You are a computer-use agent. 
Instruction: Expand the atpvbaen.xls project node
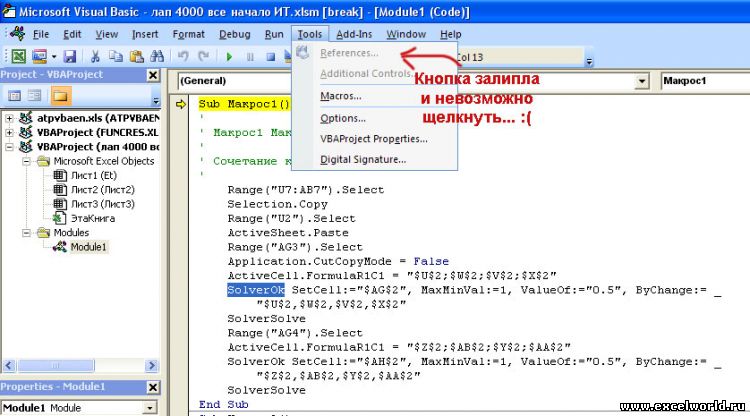coord(10,119)
